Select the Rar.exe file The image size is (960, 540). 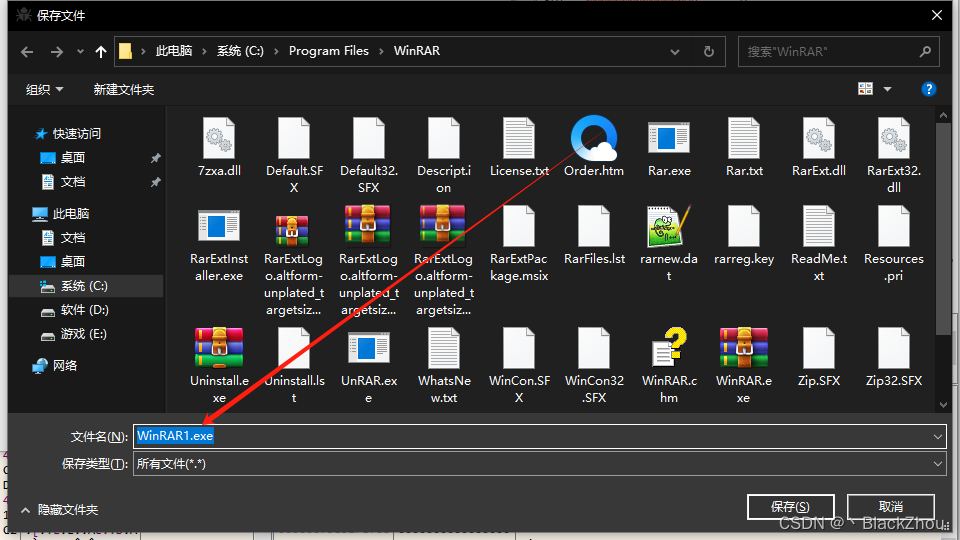pos(669,148)
